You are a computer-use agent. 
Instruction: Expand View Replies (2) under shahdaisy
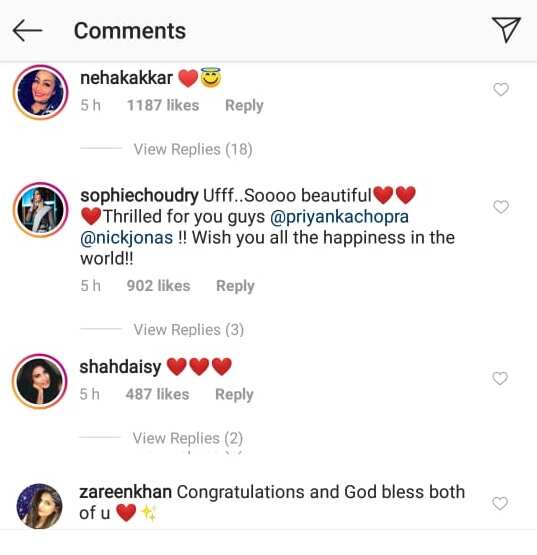click(188, 438)
